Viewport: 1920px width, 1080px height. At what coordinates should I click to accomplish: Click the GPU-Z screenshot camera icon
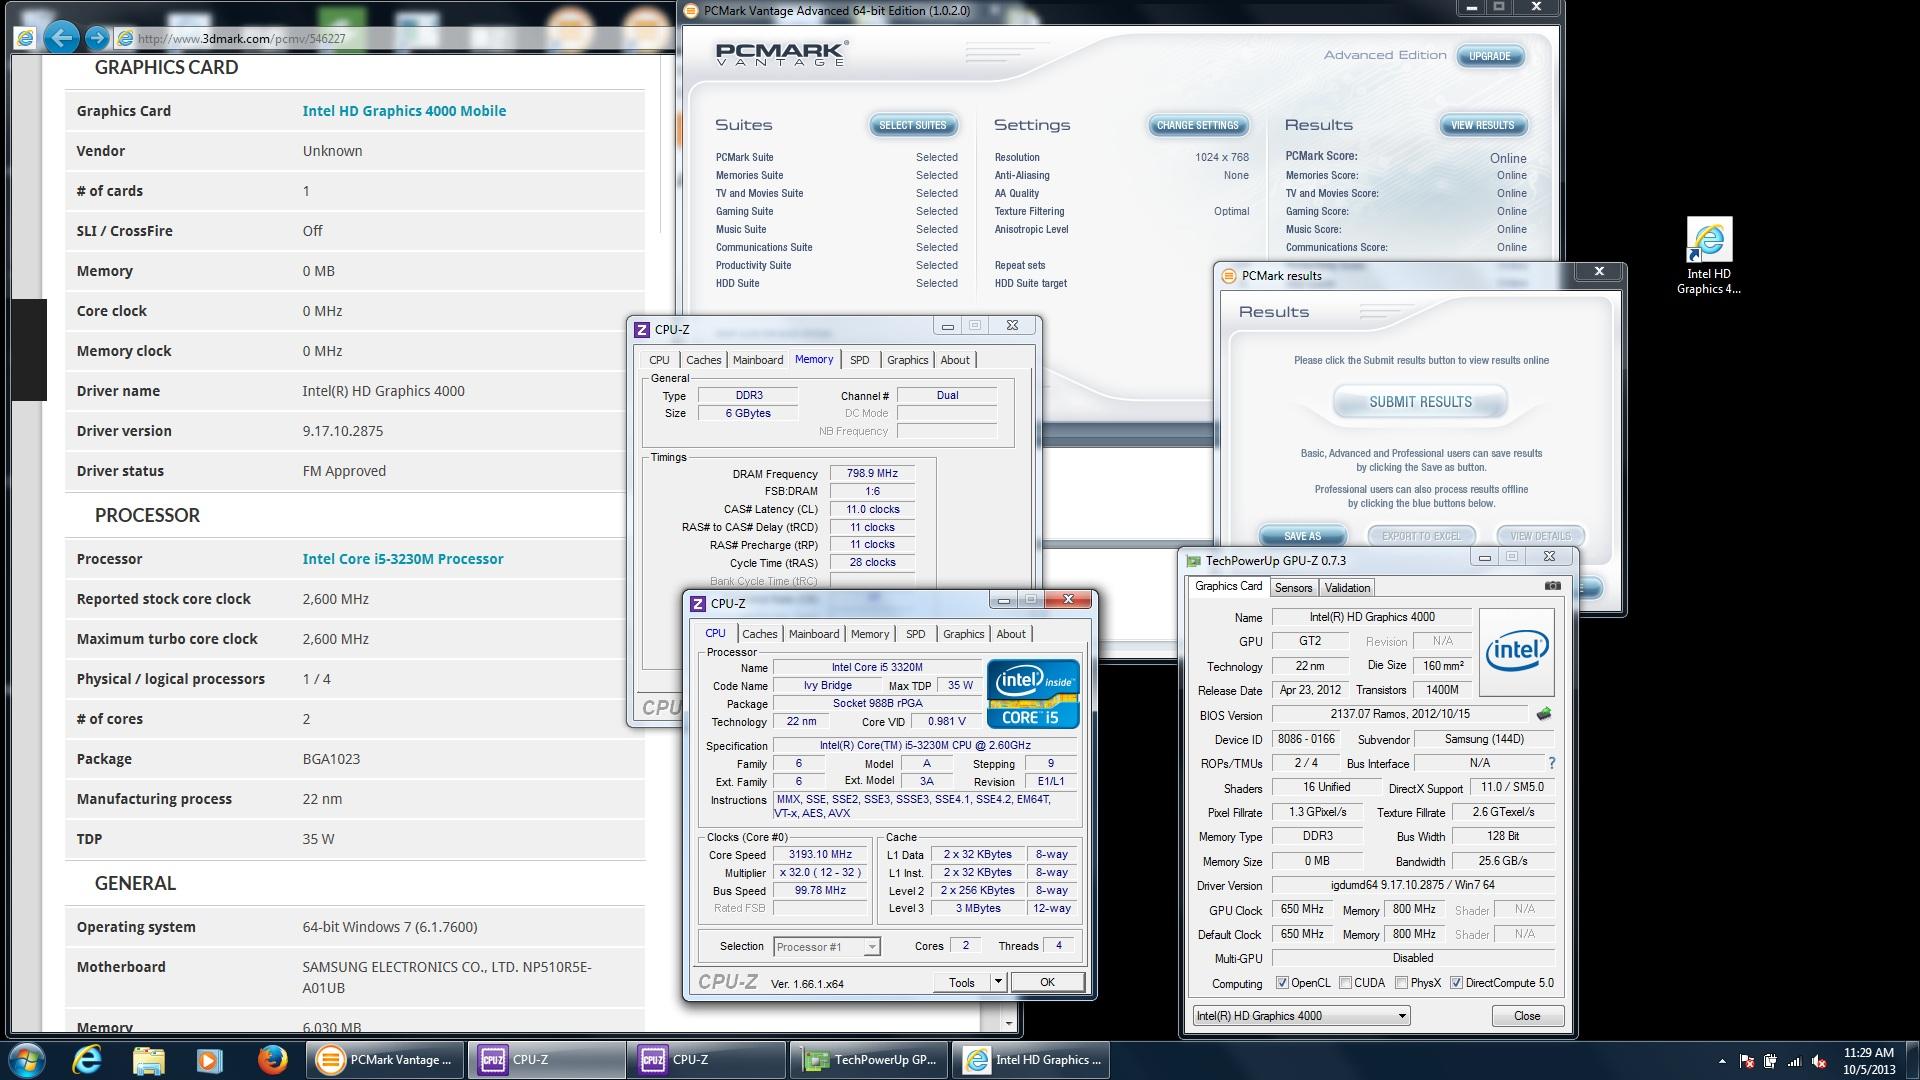pyautogui.click(x=1552, y=586)
